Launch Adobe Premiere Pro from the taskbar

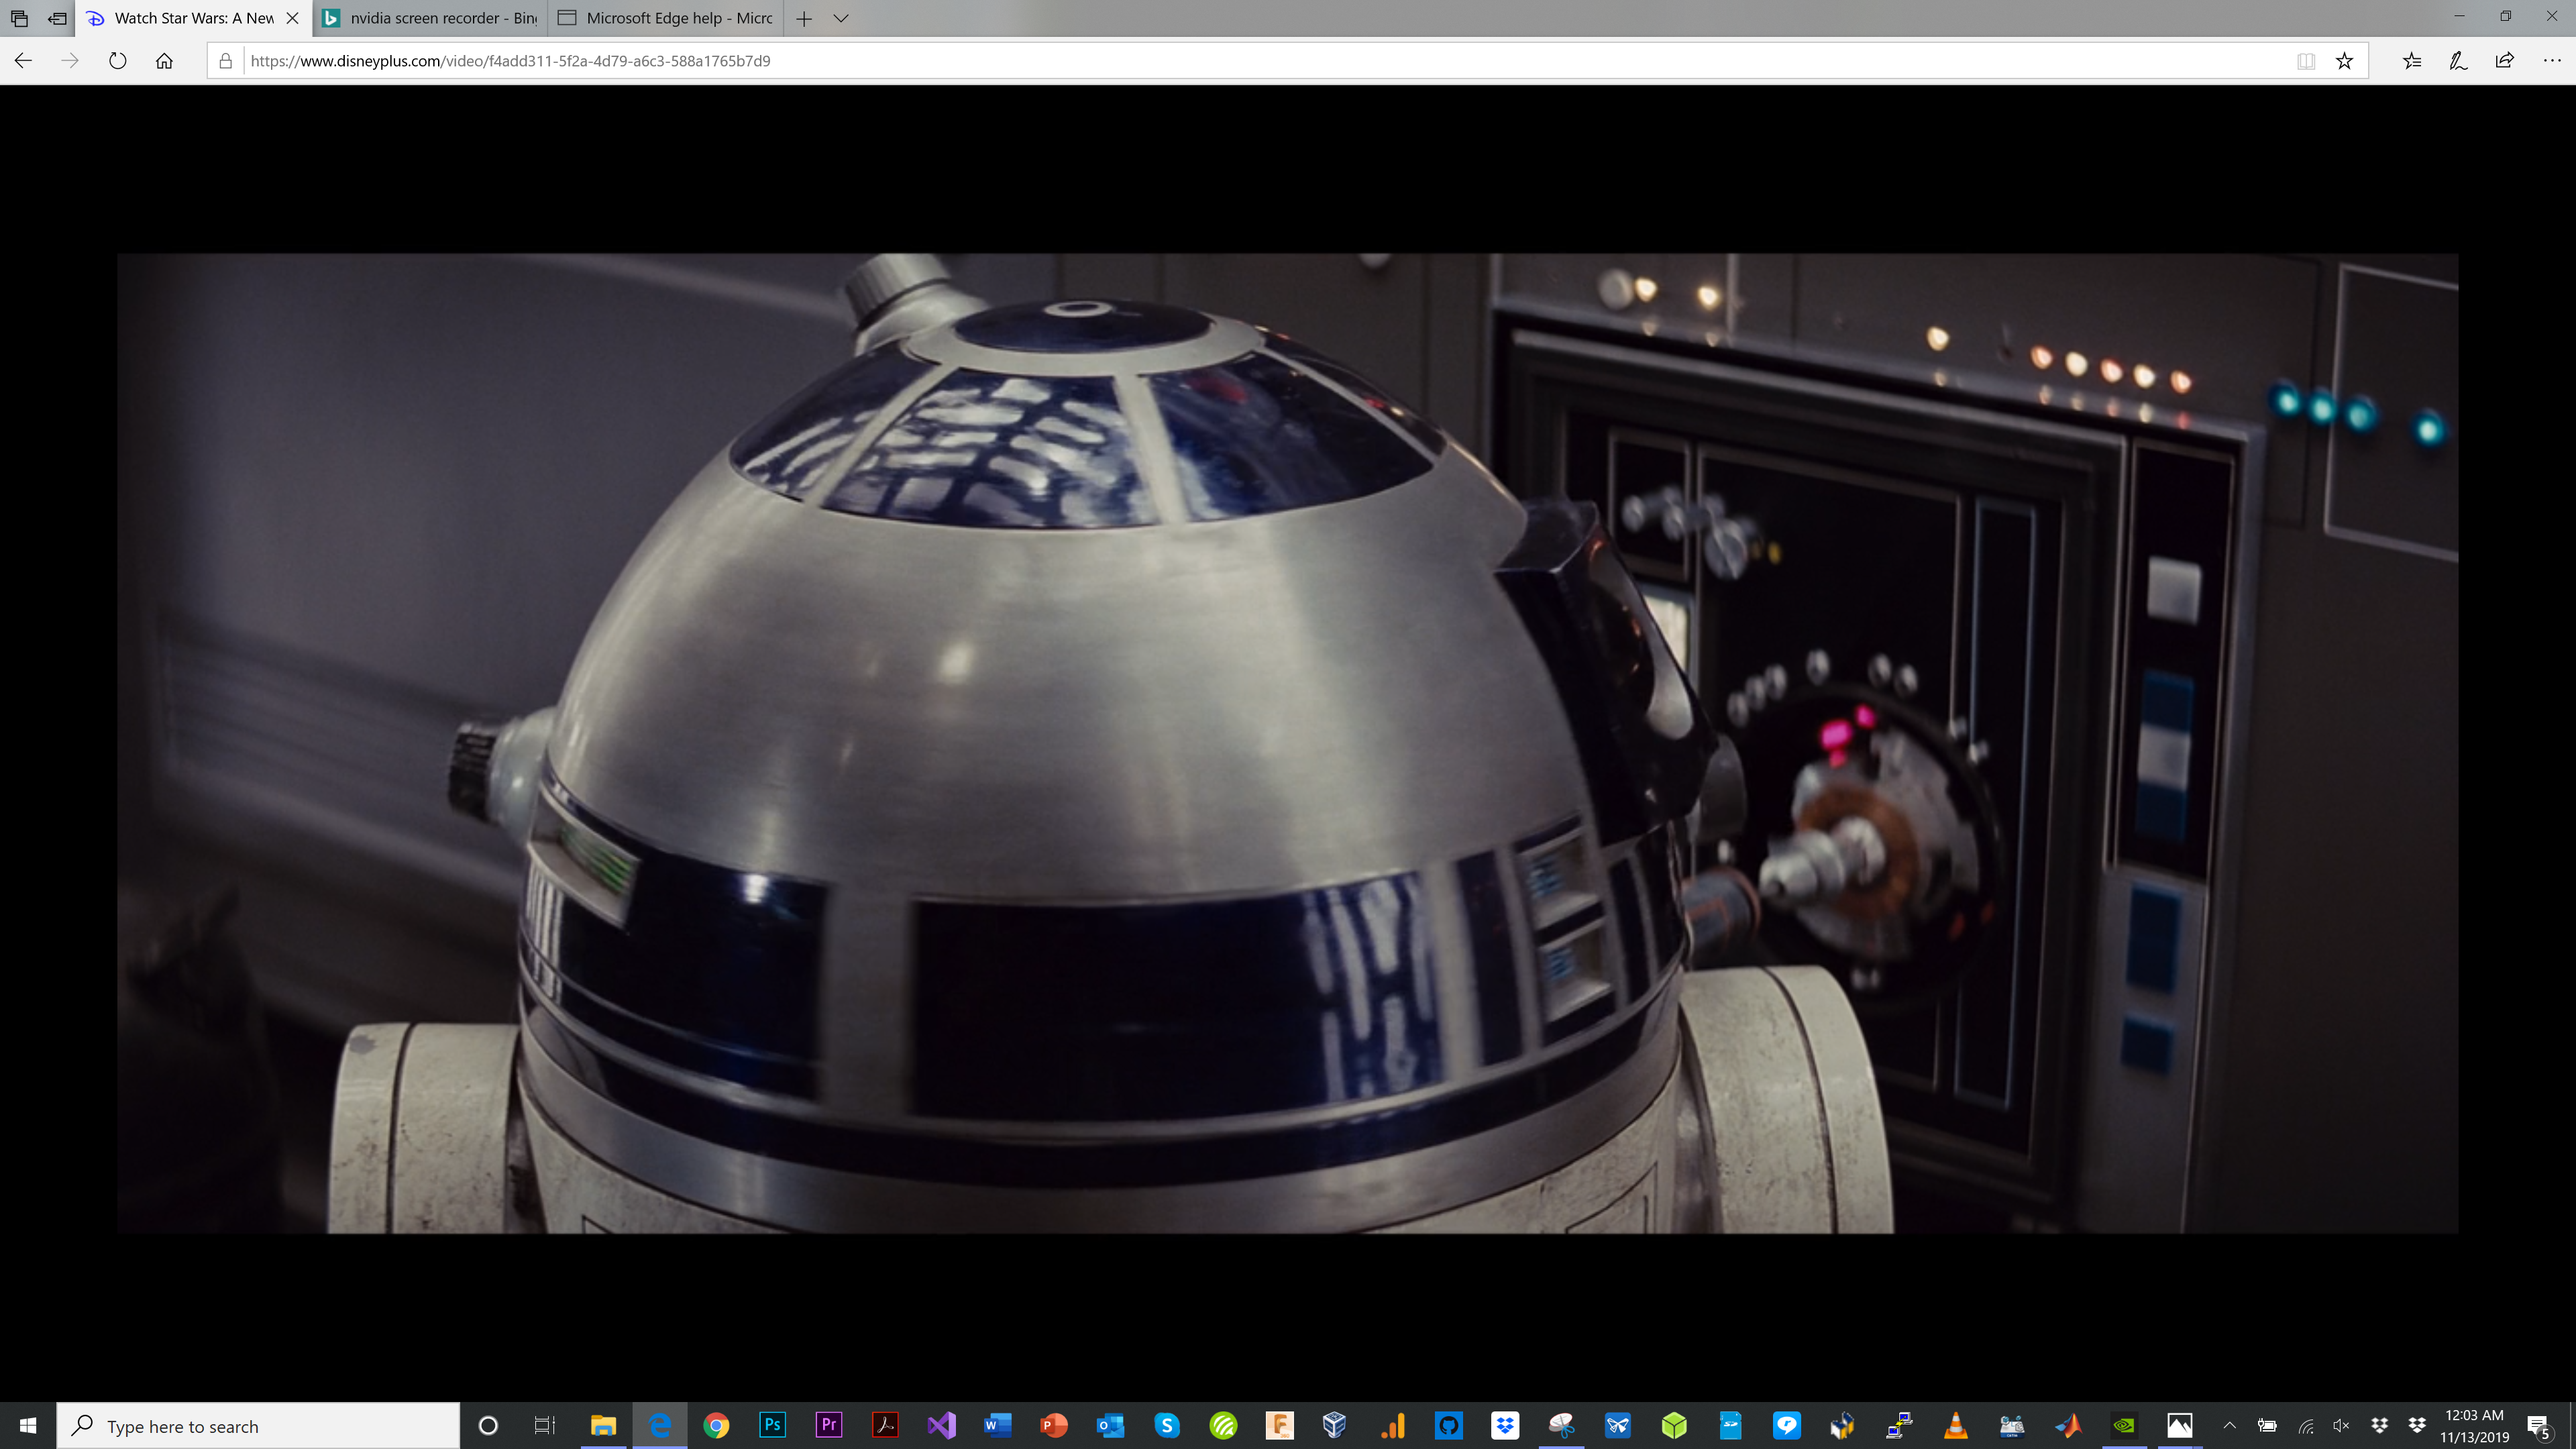pos(829,1425)
